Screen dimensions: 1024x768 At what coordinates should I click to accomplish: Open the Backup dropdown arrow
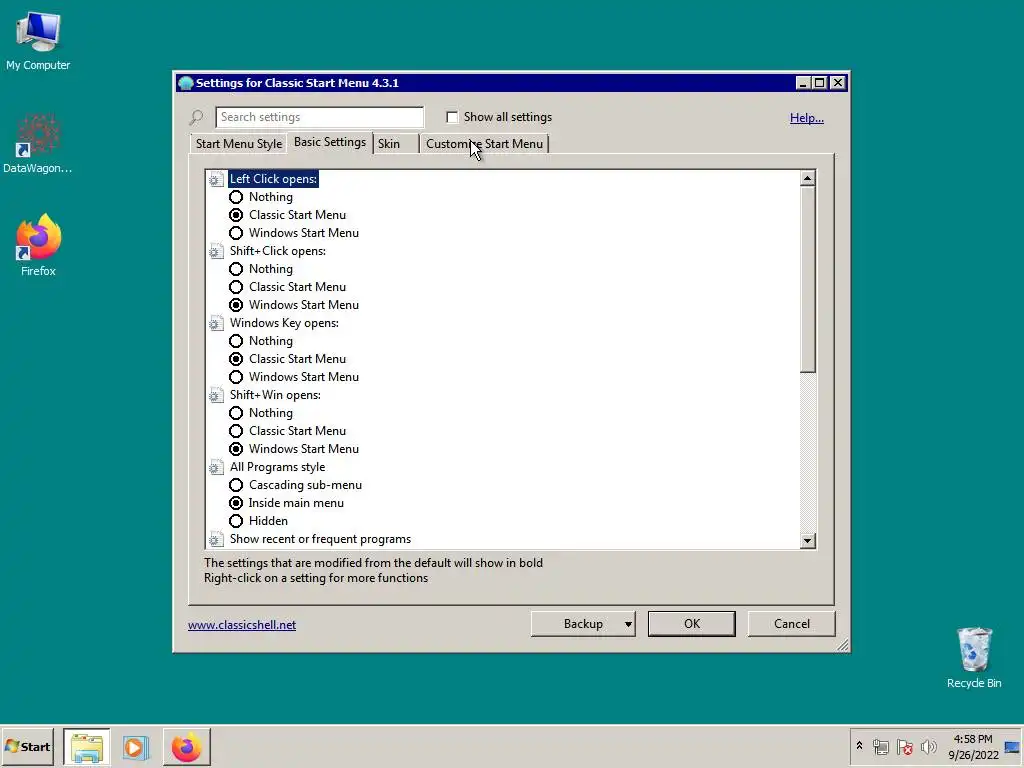(x=628, y=624)
